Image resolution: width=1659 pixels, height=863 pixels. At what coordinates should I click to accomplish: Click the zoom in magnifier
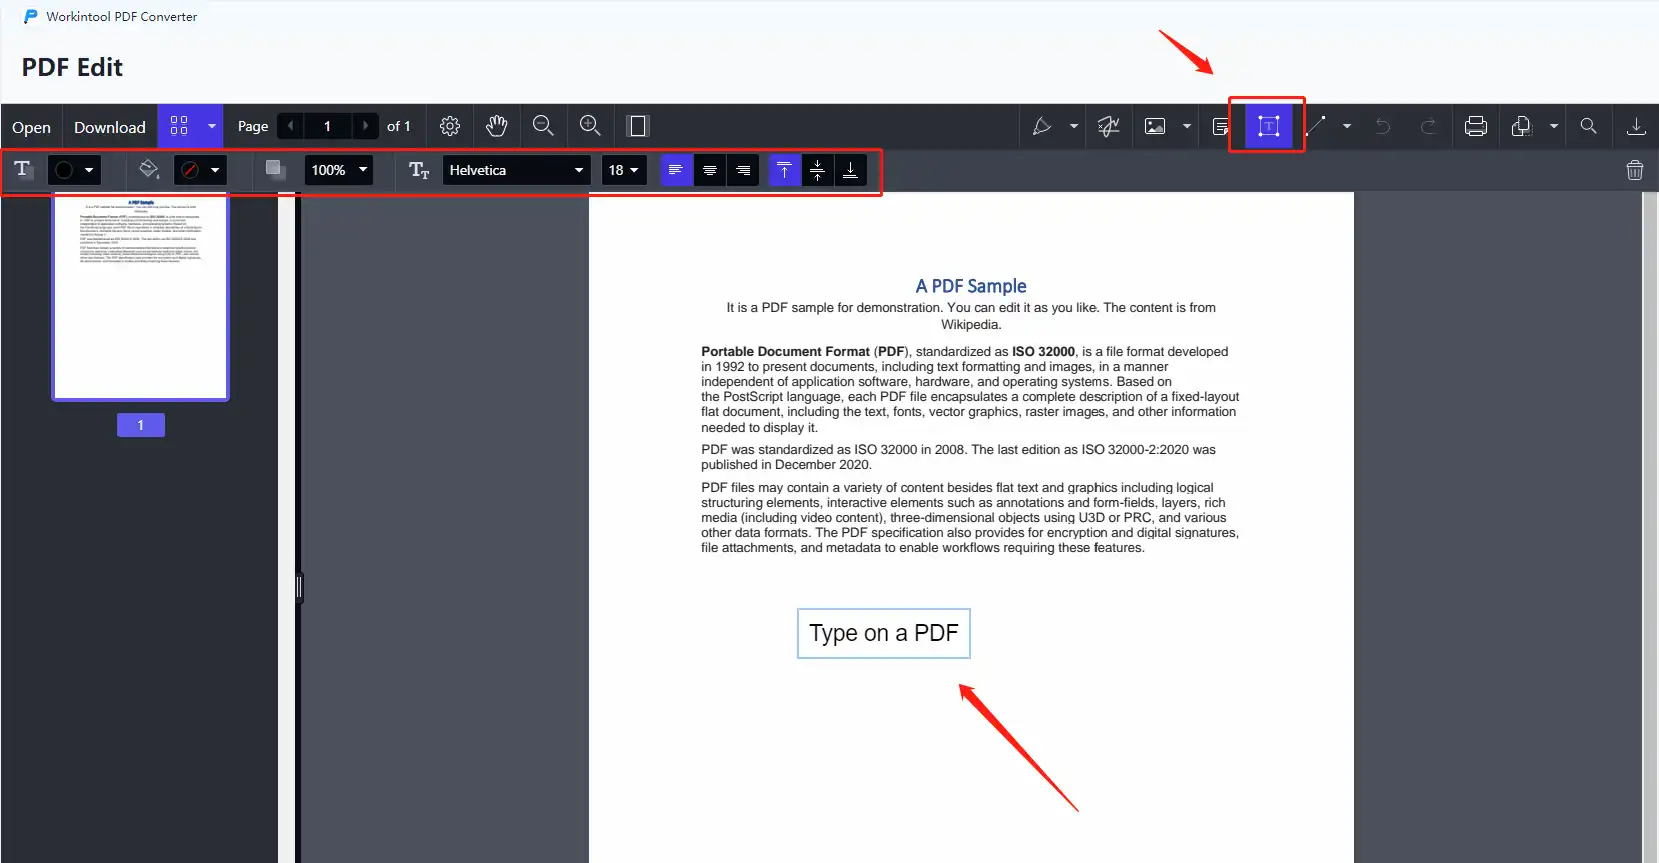point(590,126)
